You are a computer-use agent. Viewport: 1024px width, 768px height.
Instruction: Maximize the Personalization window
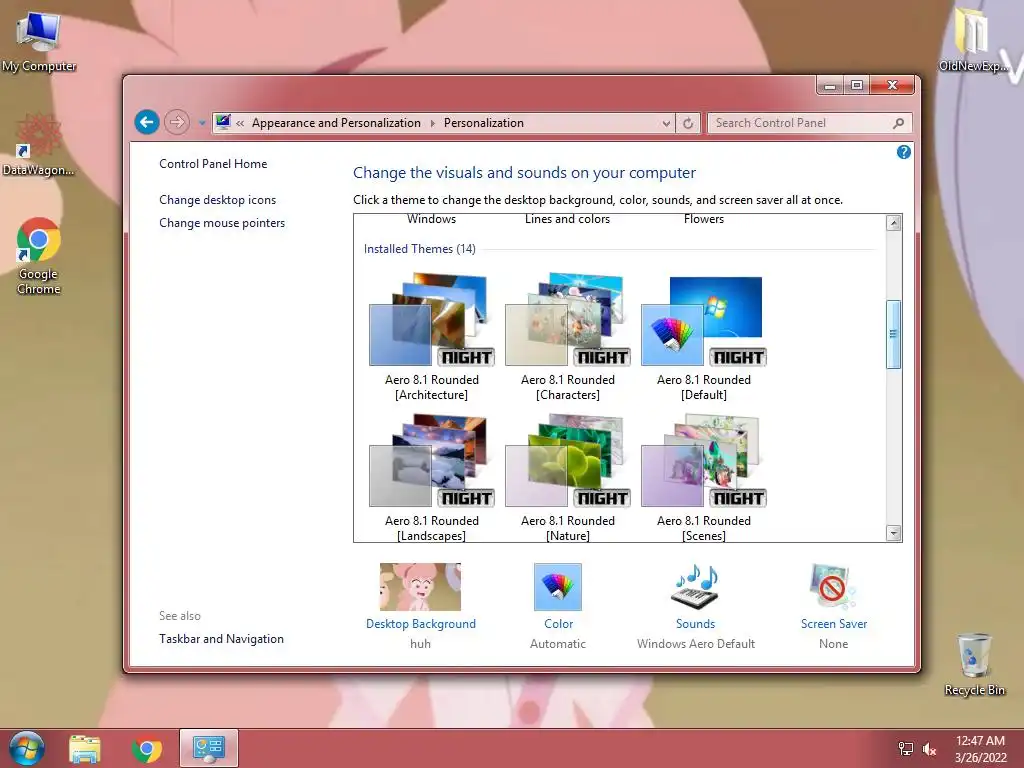(857, 86)
